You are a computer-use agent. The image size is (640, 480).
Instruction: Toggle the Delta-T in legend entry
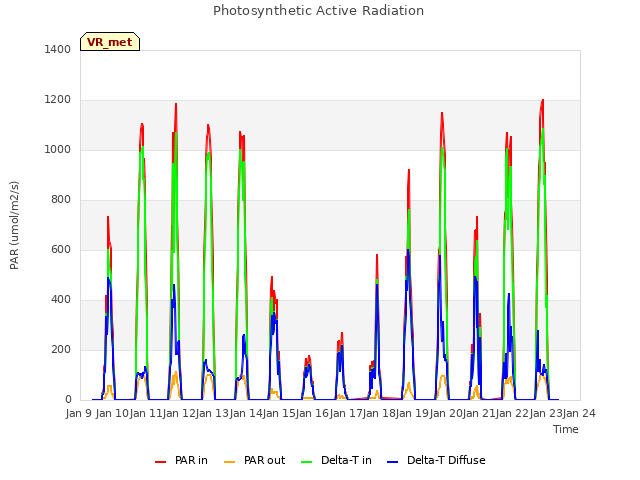(x=336, y=460)
